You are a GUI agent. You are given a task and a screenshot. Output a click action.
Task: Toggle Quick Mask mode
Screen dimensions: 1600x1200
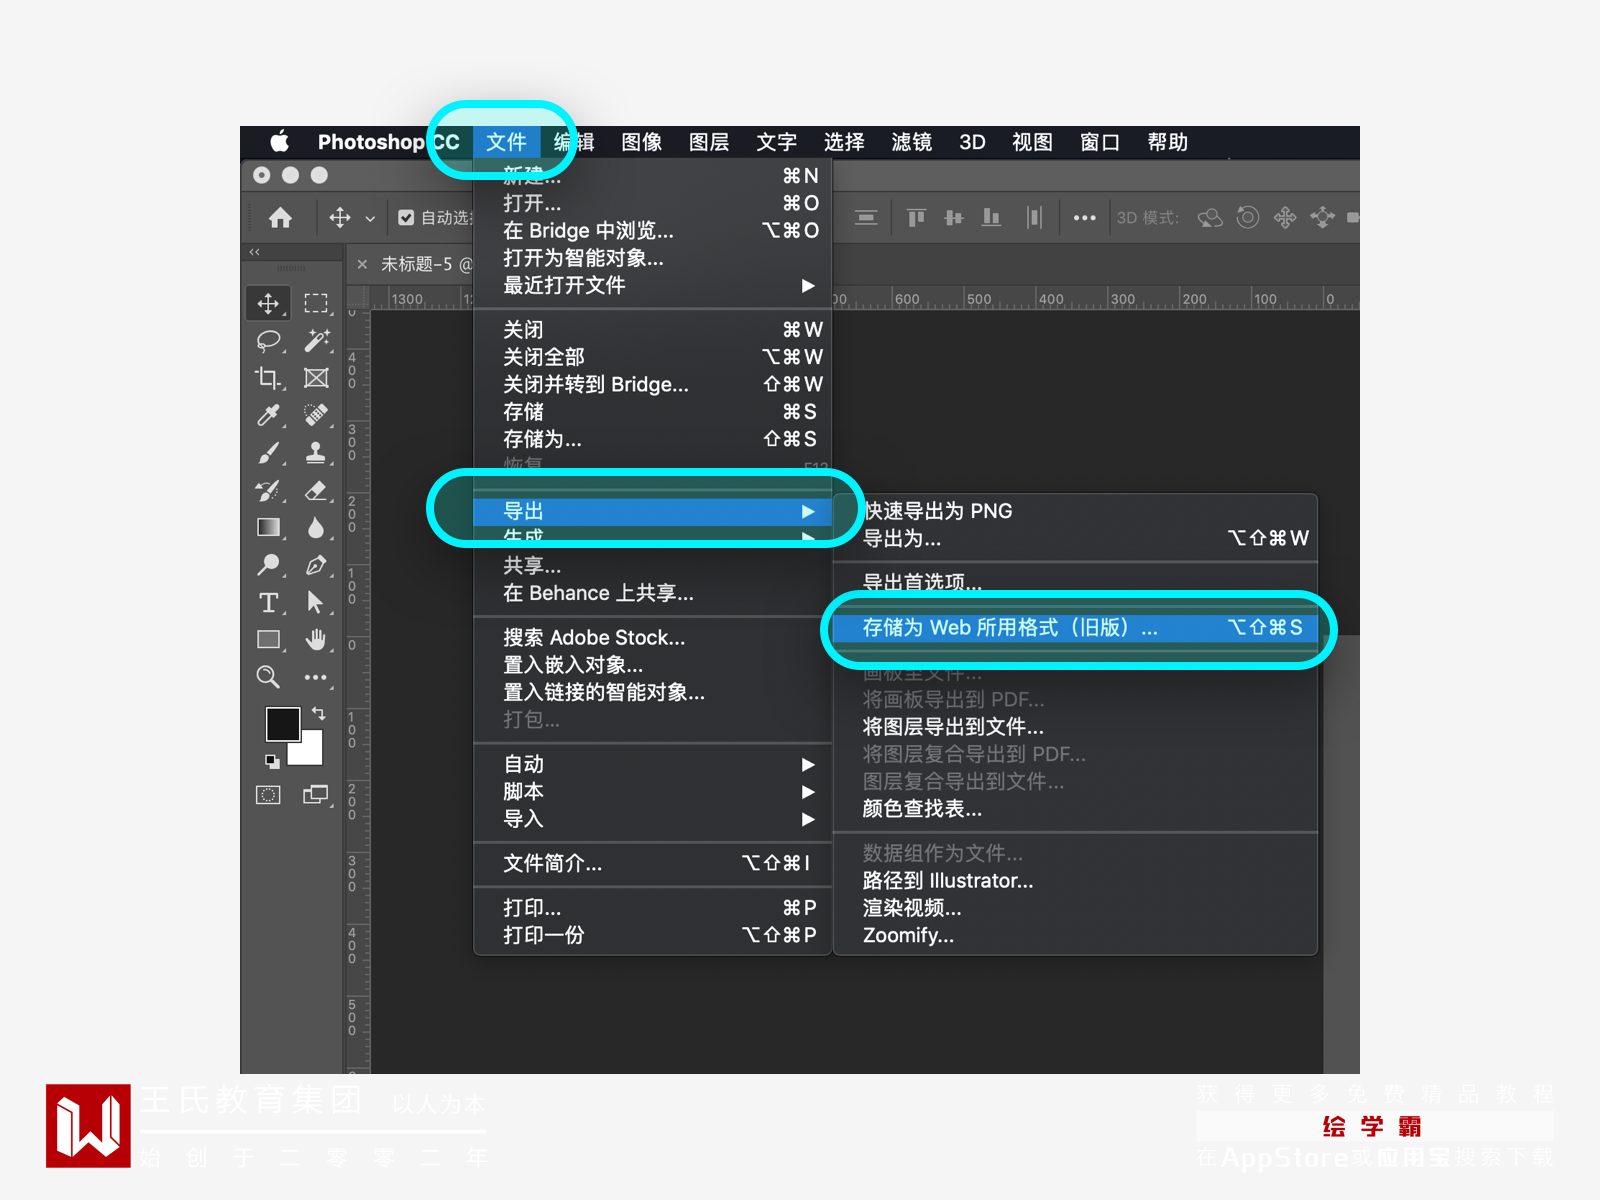(268, 795)
